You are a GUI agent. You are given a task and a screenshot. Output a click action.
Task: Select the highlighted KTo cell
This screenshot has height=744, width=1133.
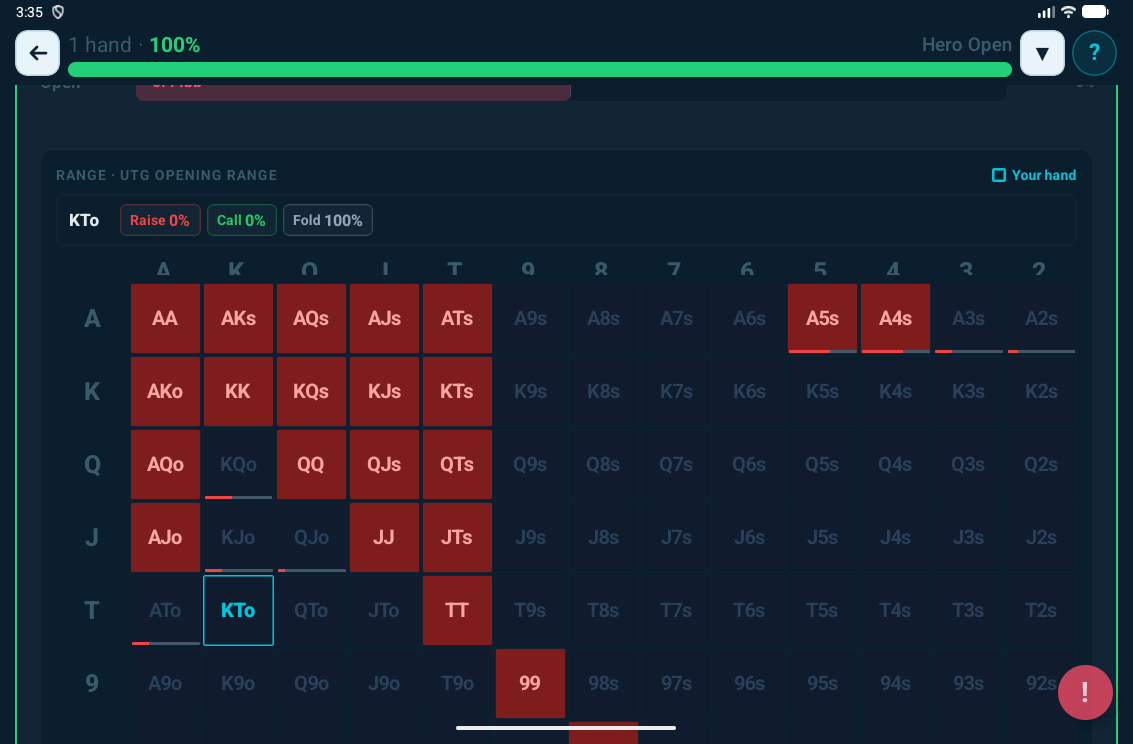point(238,610)
